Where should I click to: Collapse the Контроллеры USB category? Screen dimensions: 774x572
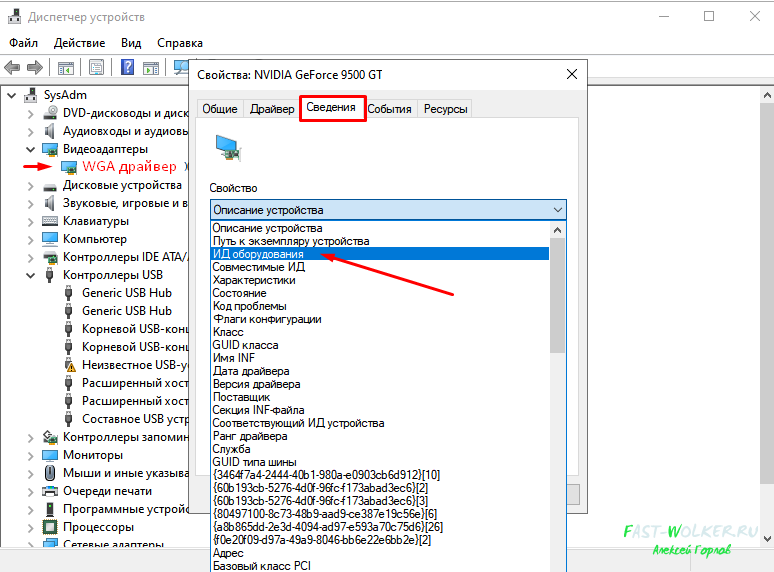click(x=31, y=275)
